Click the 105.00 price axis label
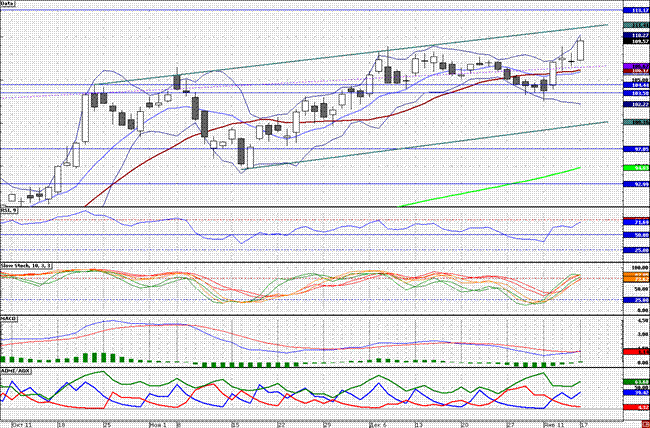 click(640, 80)
